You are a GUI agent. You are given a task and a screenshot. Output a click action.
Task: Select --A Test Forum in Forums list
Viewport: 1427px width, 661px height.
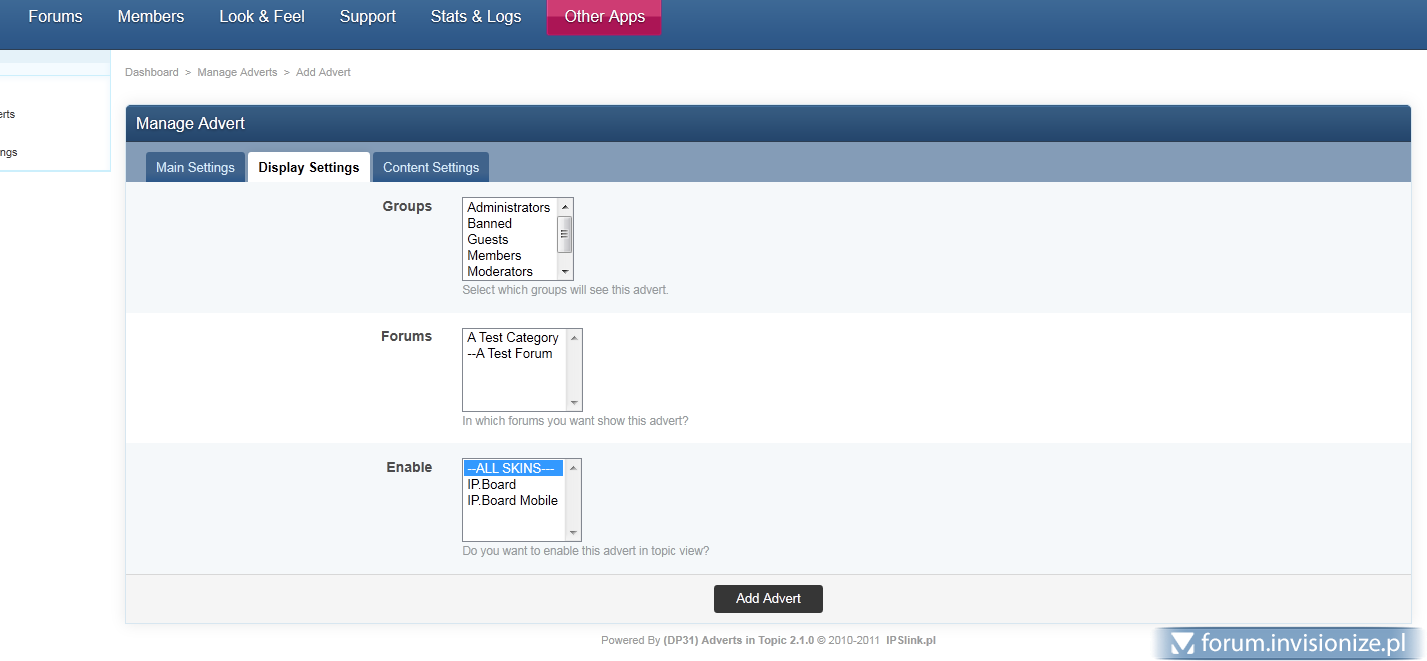tap(510, 354)
